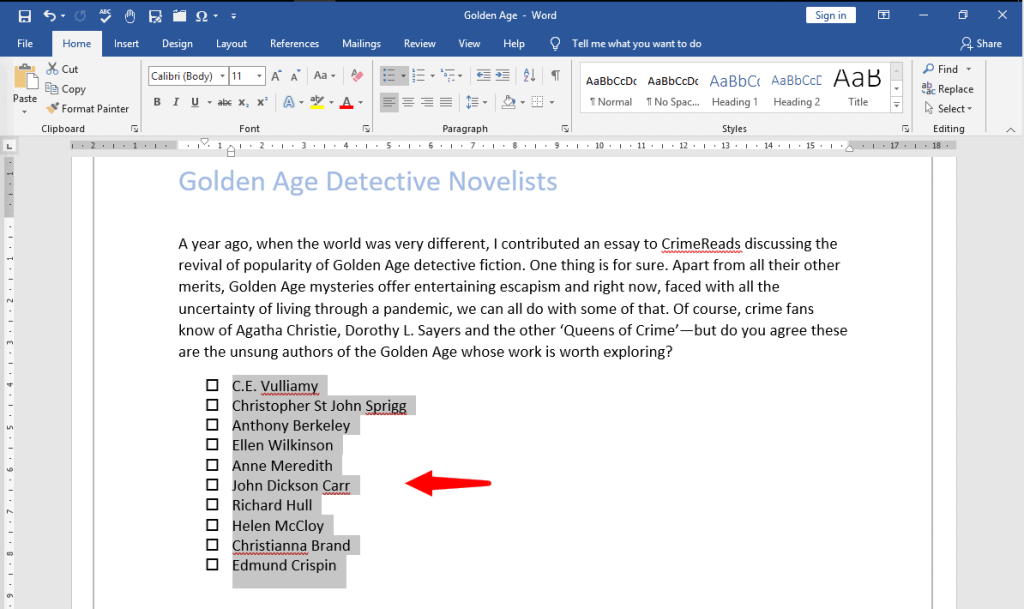
Task: Run spelling and grammar check icon
Action: pyautogui.click(x=104, y=16)
